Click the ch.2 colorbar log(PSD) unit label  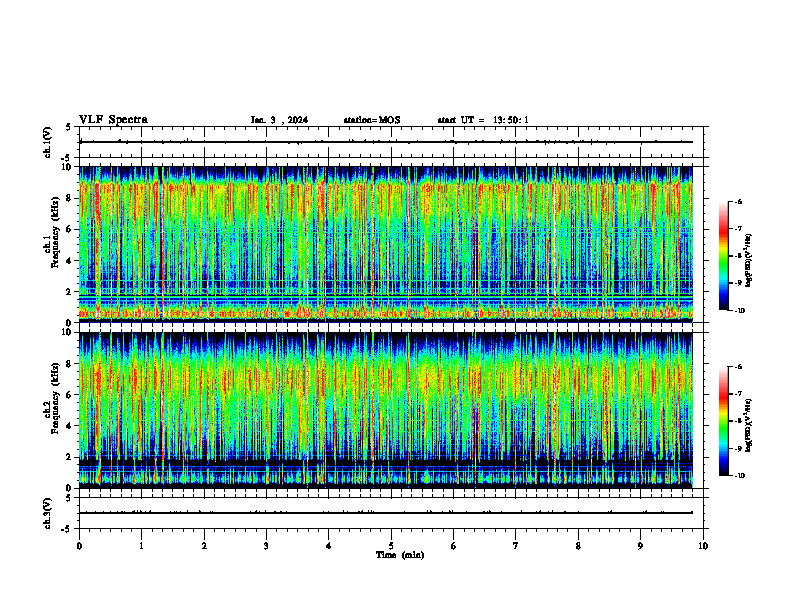(749, 425)
